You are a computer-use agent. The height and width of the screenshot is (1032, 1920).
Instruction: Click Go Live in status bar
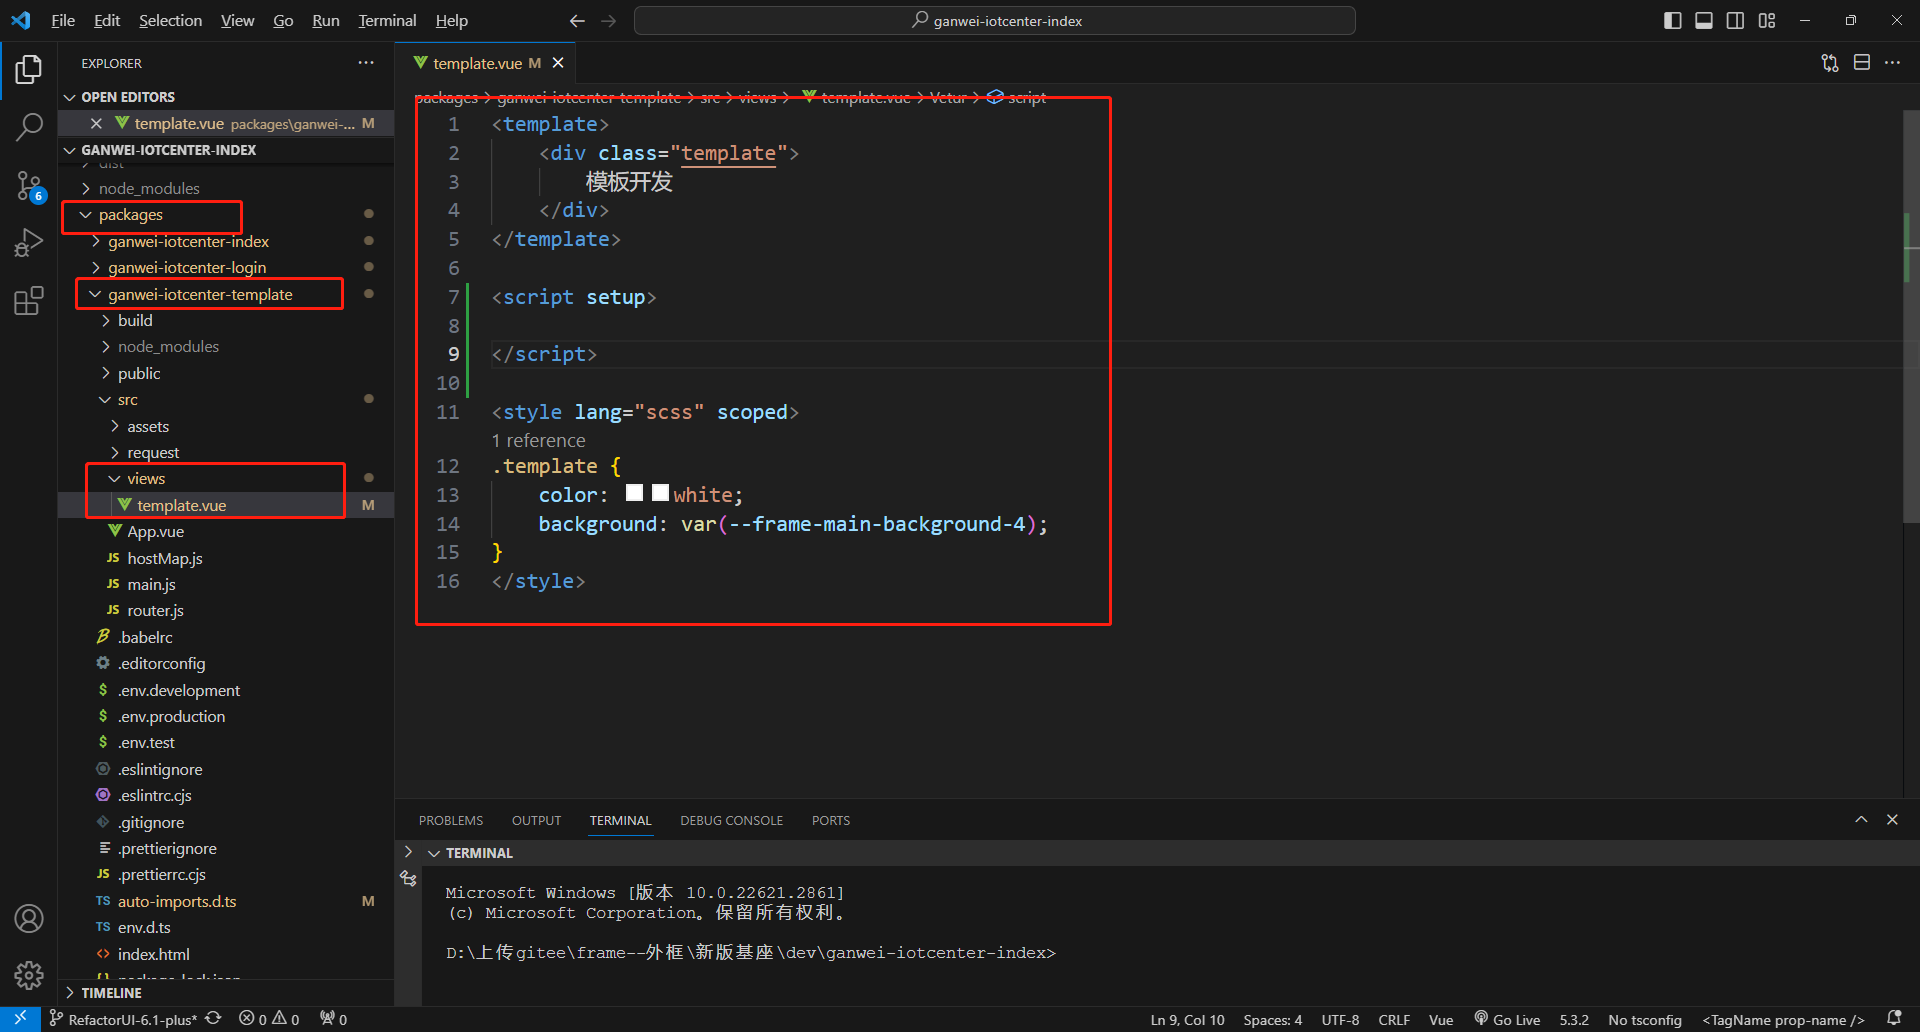[x=1507, y=1020]
